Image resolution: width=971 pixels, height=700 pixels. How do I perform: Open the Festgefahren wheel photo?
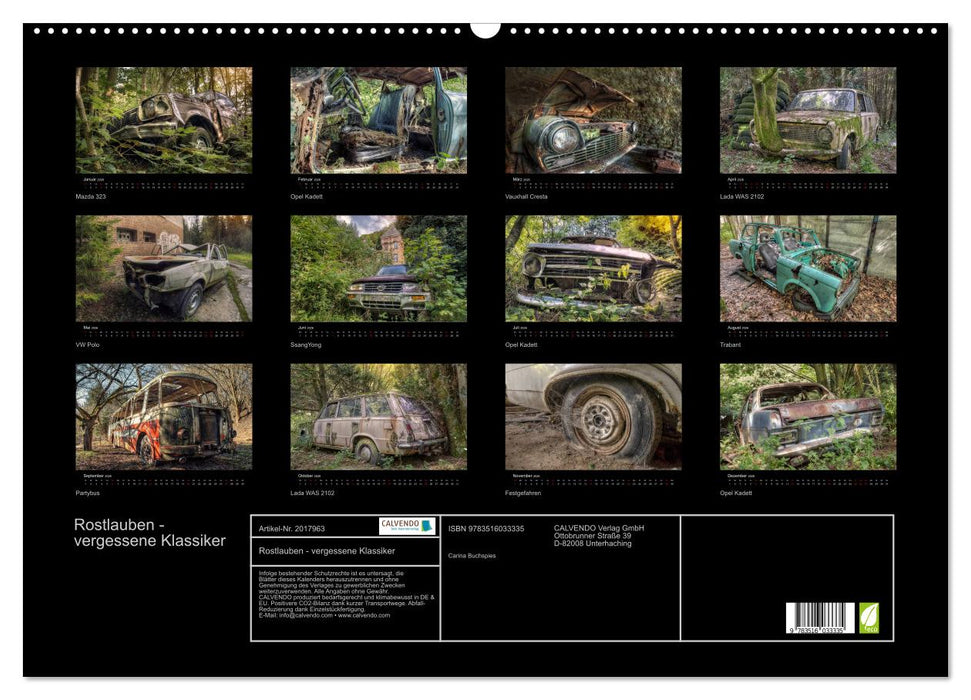593,416
